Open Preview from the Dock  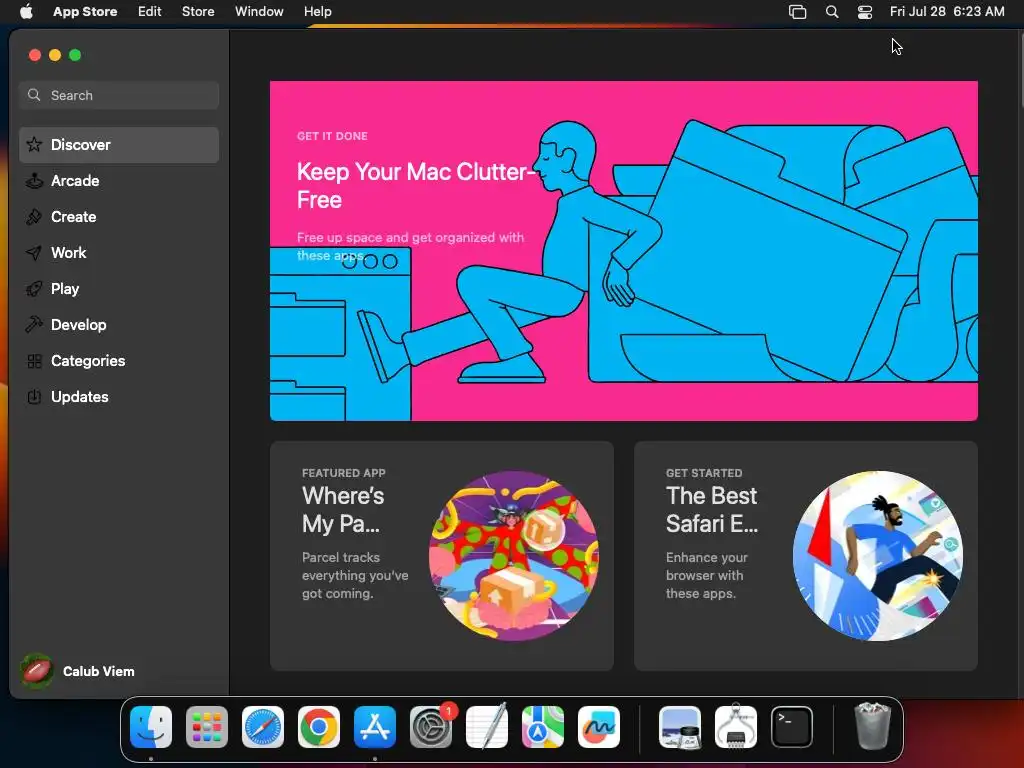(680, 727)
